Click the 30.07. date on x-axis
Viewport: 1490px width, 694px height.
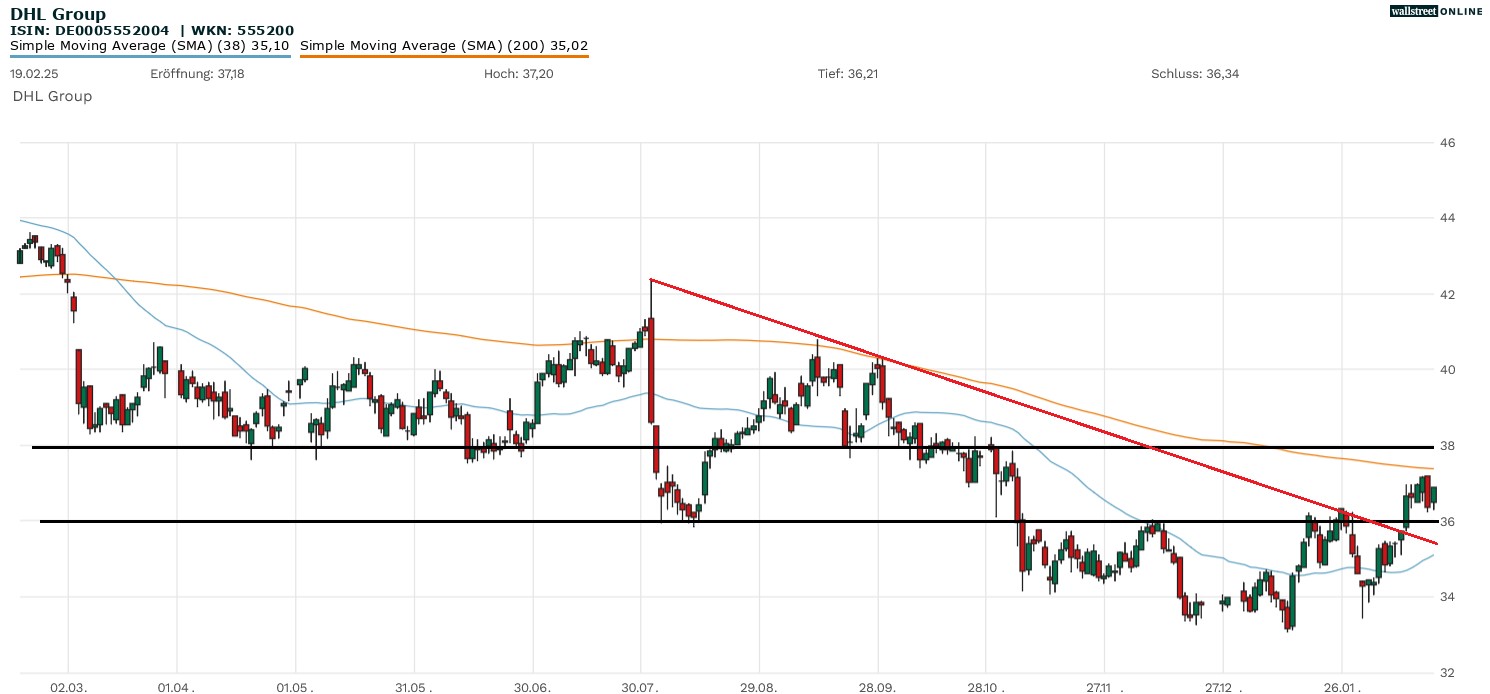click(640, 689)
